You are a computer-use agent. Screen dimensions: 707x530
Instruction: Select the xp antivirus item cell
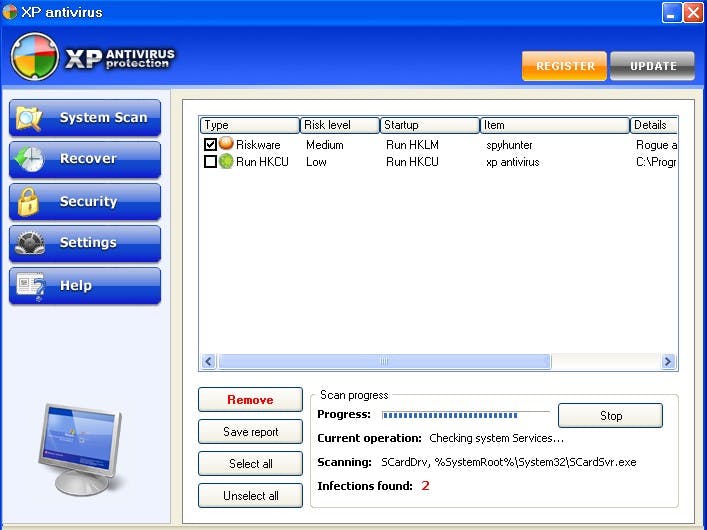click(512, 162)
